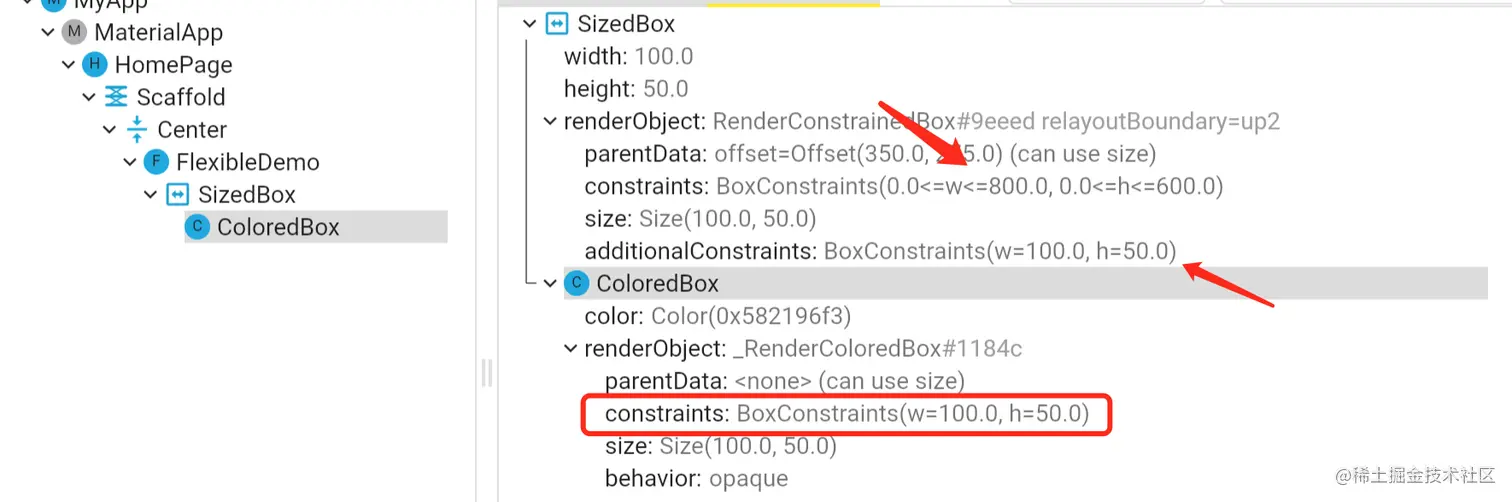Click the SizedBox icon in widget tree
1512x502 pixels.
click(x=177, y=194)
